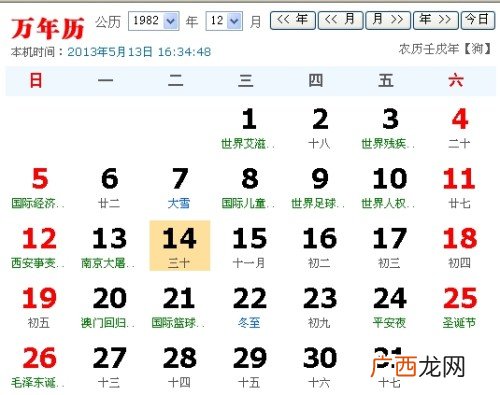
Task: Select highlighted date 14 三十
Action: coord(180,246)
